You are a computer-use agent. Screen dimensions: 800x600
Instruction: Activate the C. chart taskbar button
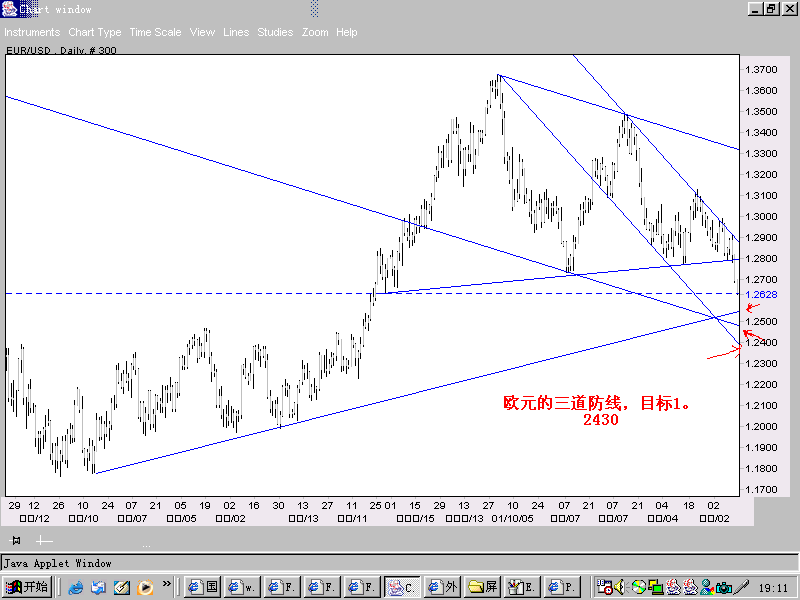[x=403, y=587]
